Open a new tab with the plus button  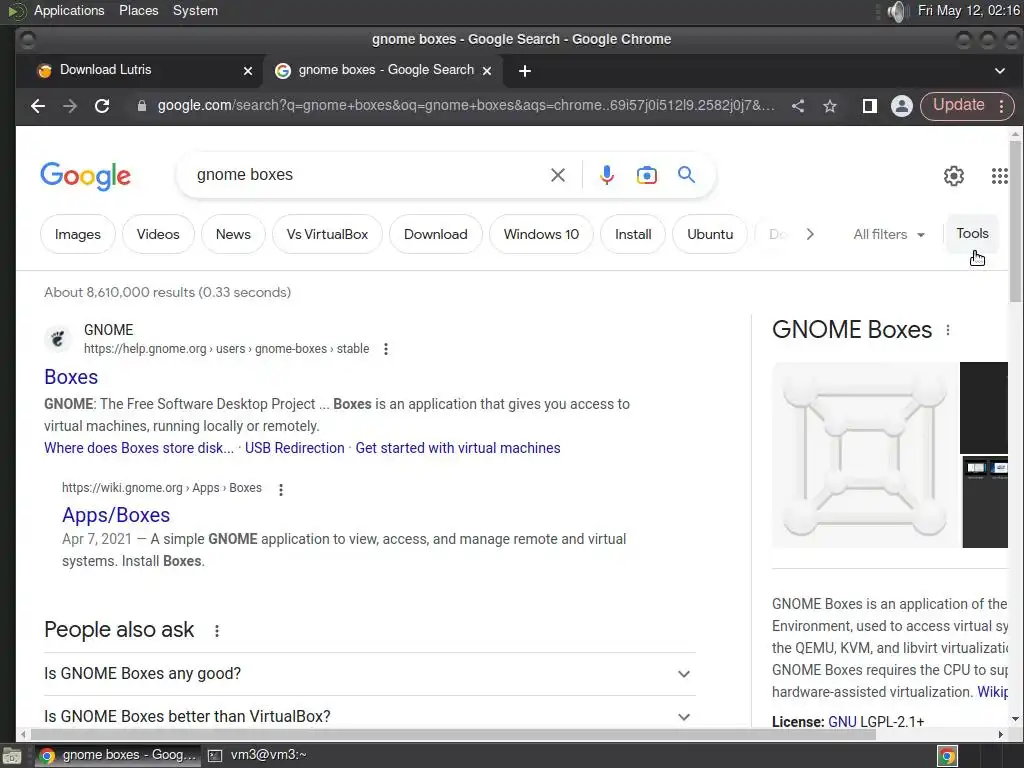524,71
